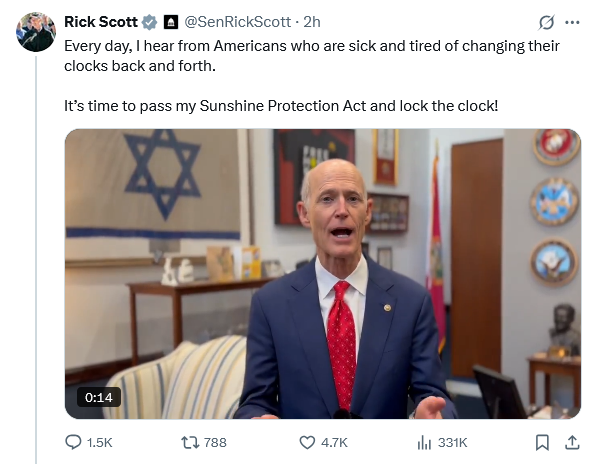Viewport: 598px width, 464px height.
Task: Click the 788 reposts count
Action: coord(215,443)
